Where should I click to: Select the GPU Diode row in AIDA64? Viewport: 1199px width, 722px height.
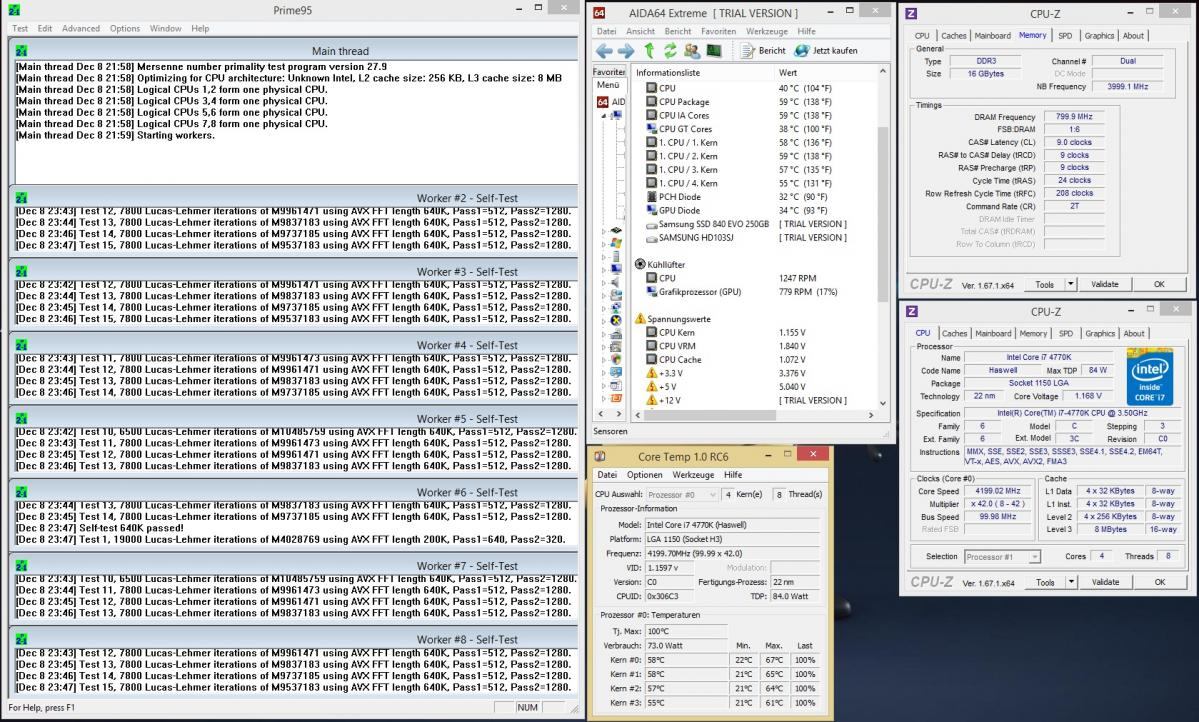point(754,210)
